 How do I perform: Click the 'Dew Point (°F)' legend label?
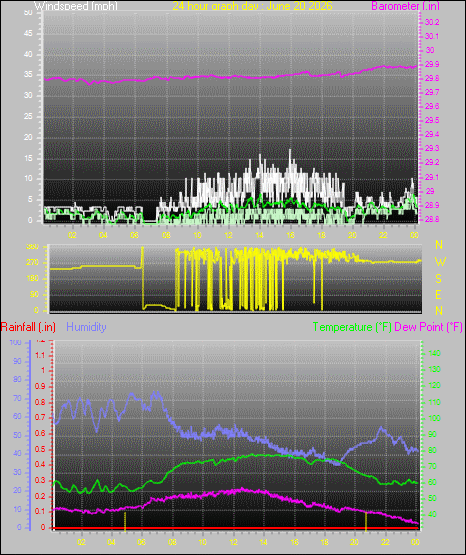tap(428, 327)
